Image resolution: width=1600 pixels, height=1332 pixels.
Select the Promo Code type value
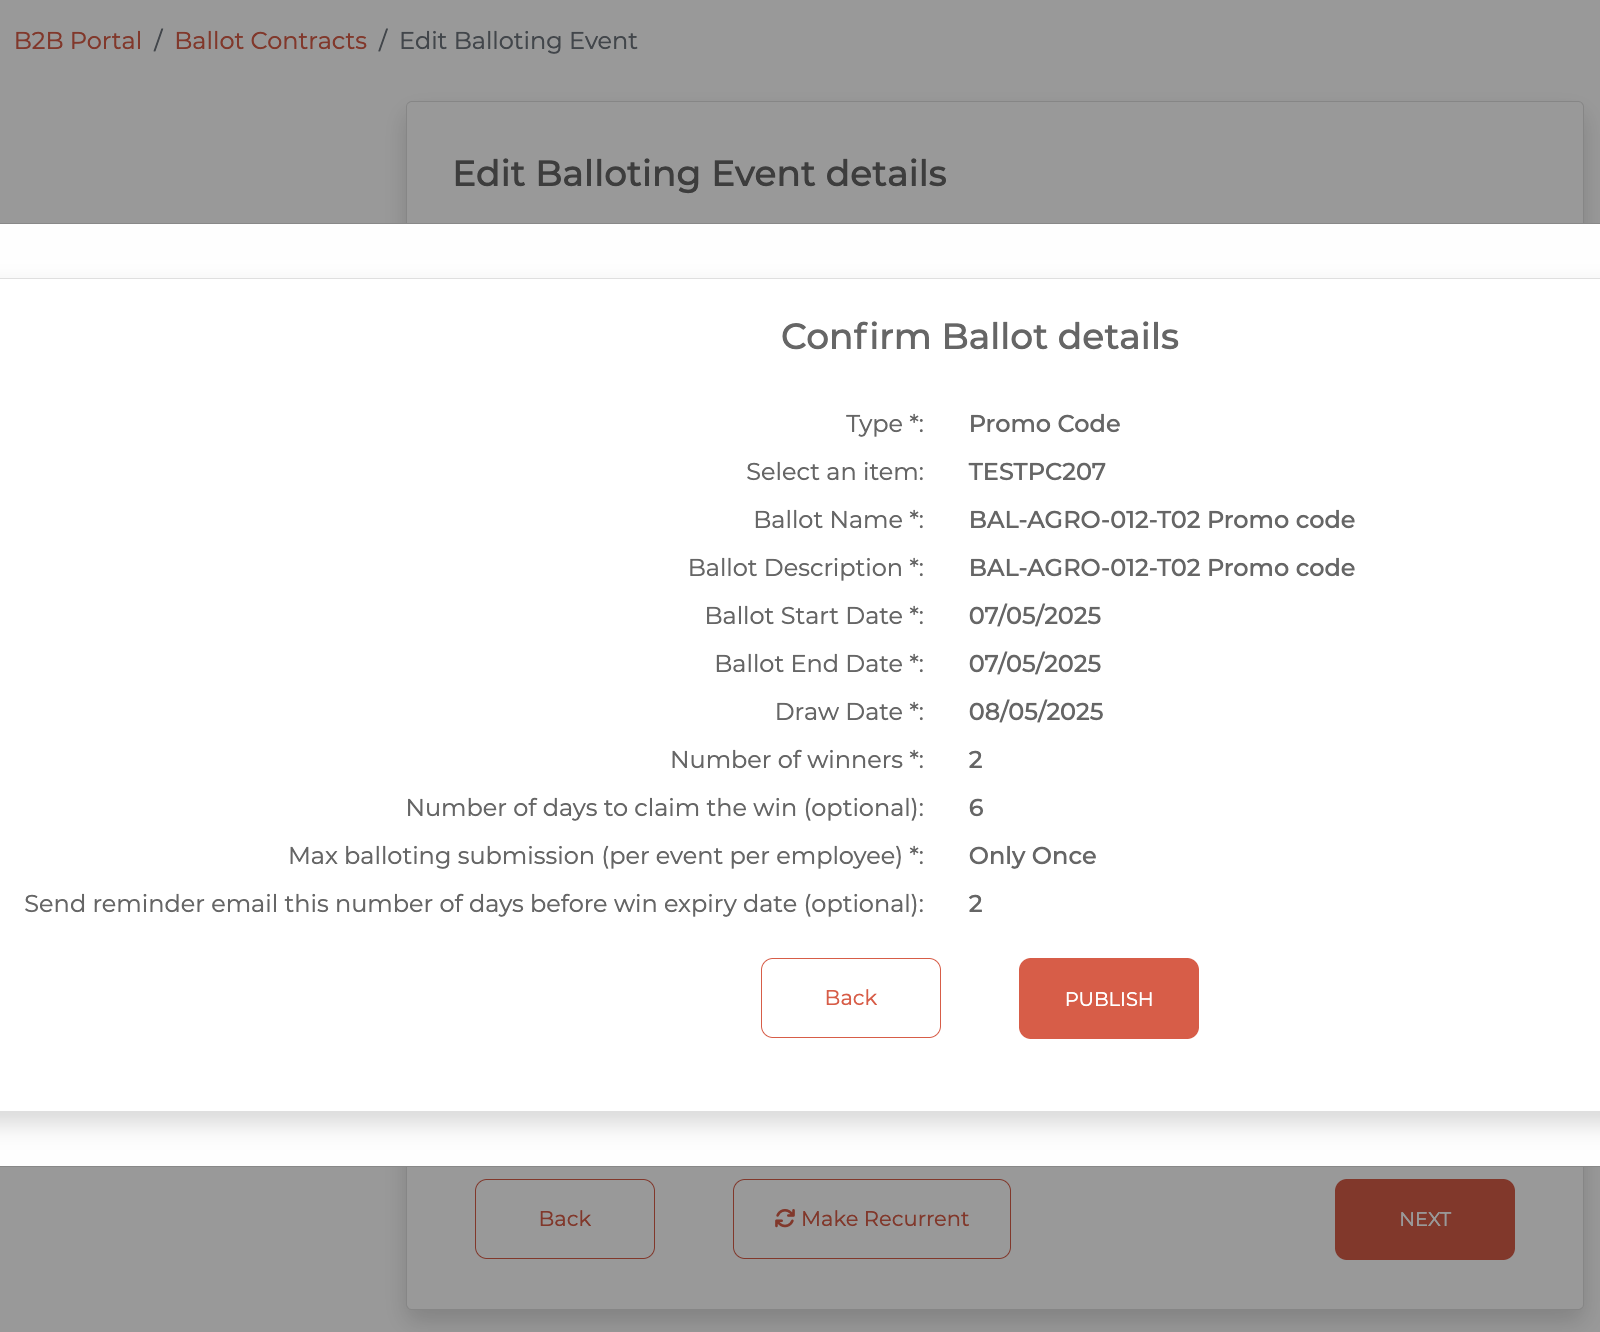point(1044,424)
